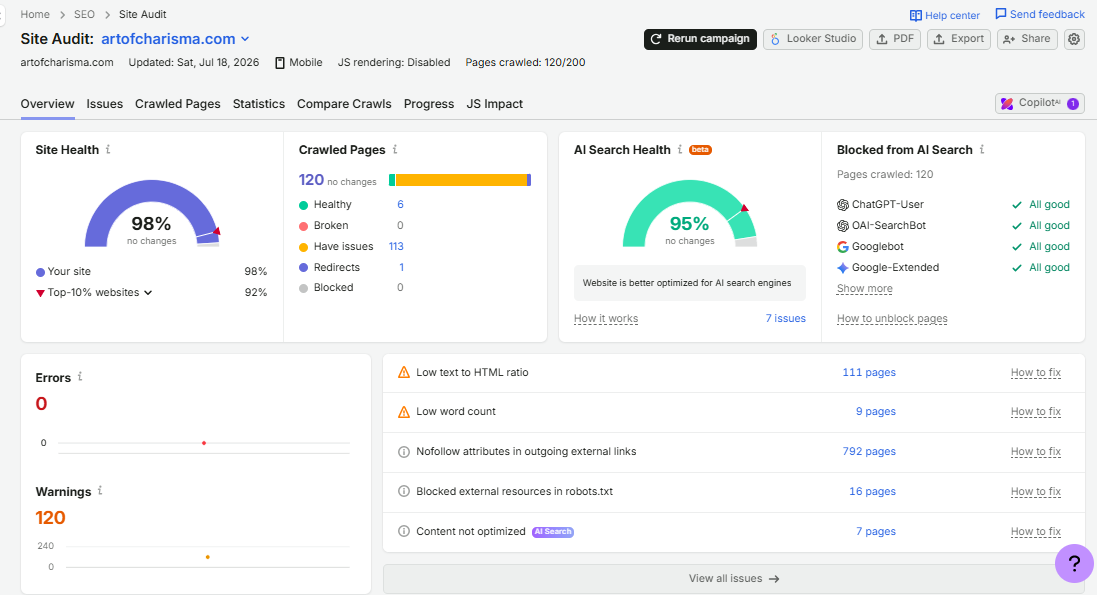Click info icon beside Nofollow attributes row
The image size is (1097, 595).
click(404, 452)
